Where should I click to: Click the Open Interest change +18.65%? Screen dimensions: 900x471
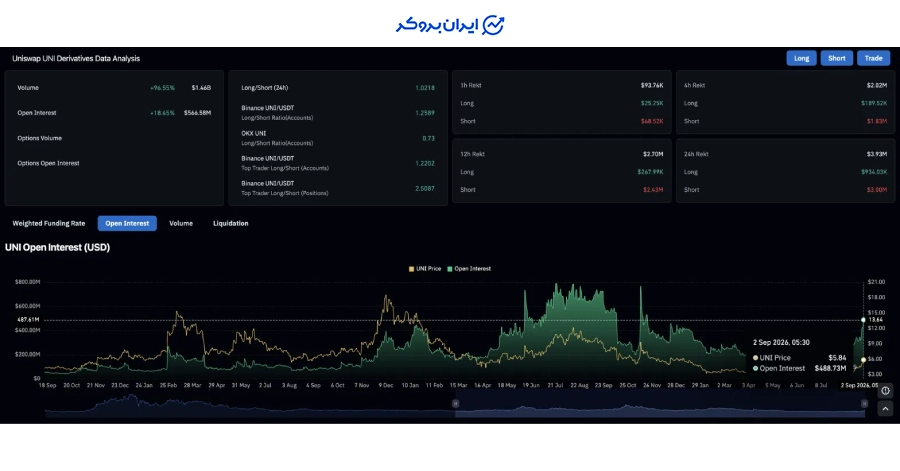[x=162, y=113]
